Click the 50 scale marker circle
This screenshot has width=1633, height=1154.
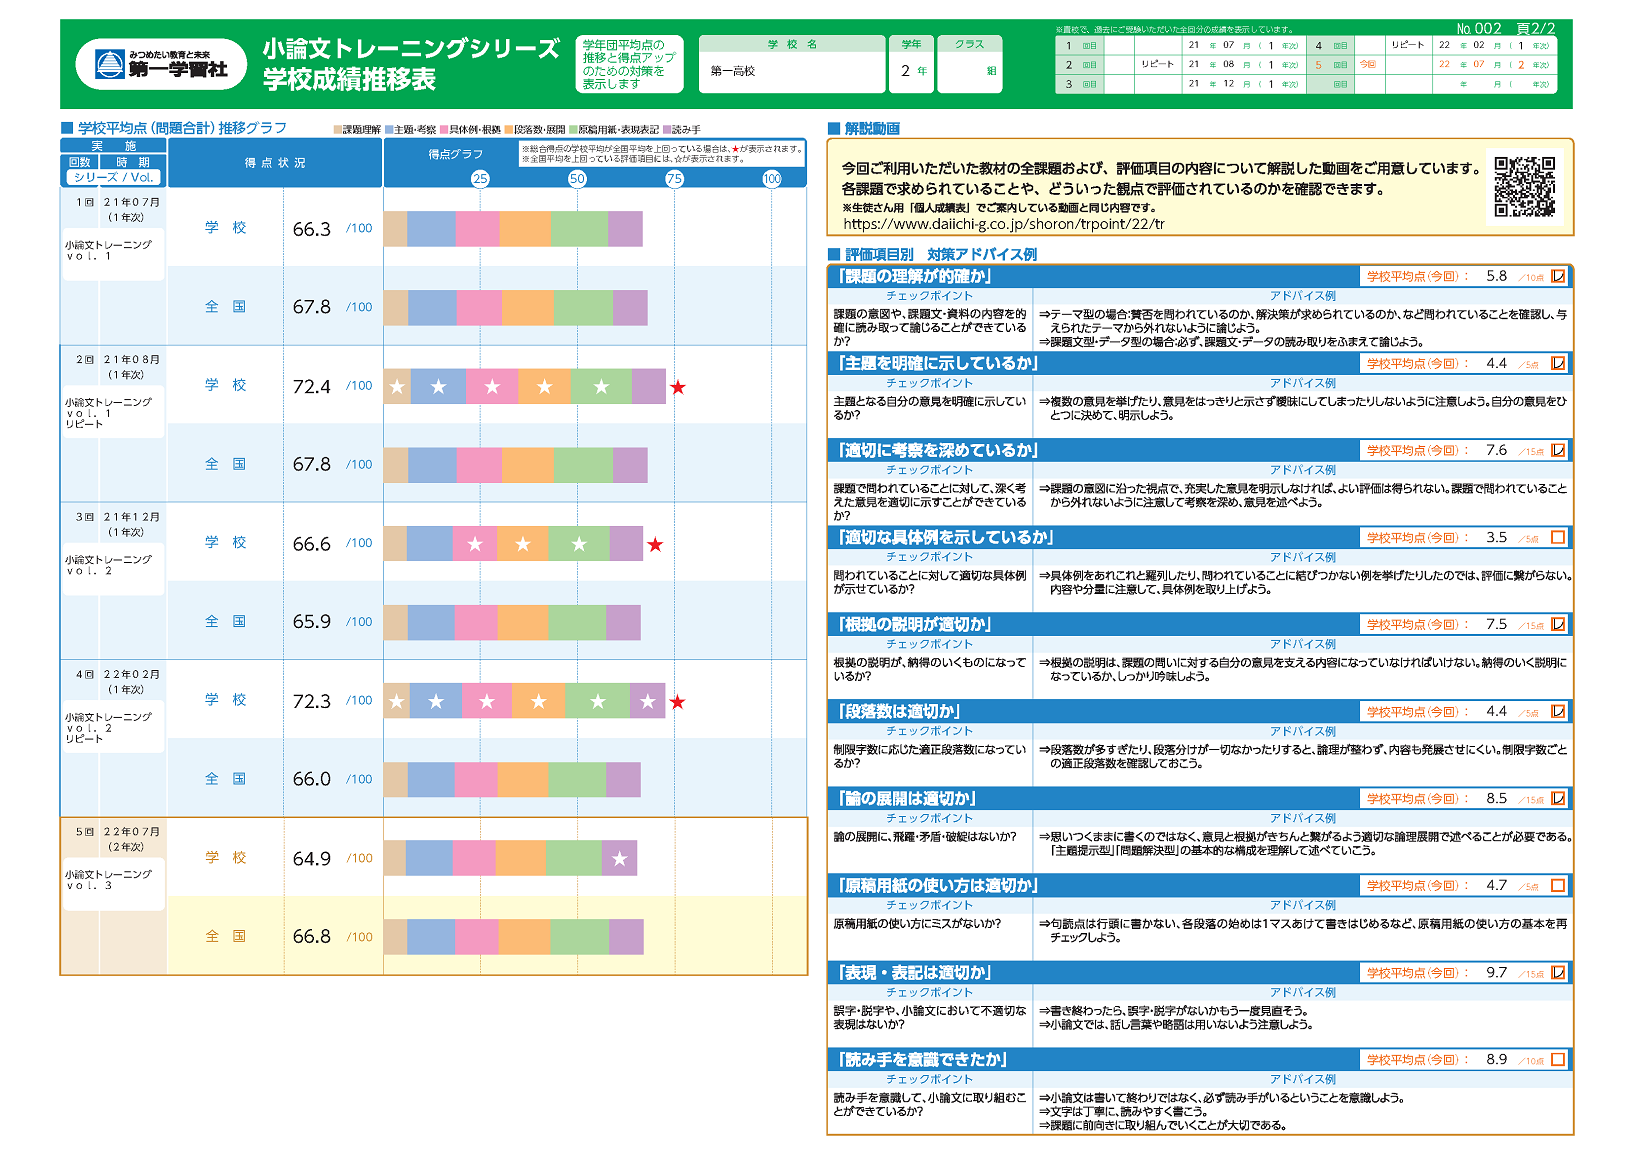[x=577, y=179]
